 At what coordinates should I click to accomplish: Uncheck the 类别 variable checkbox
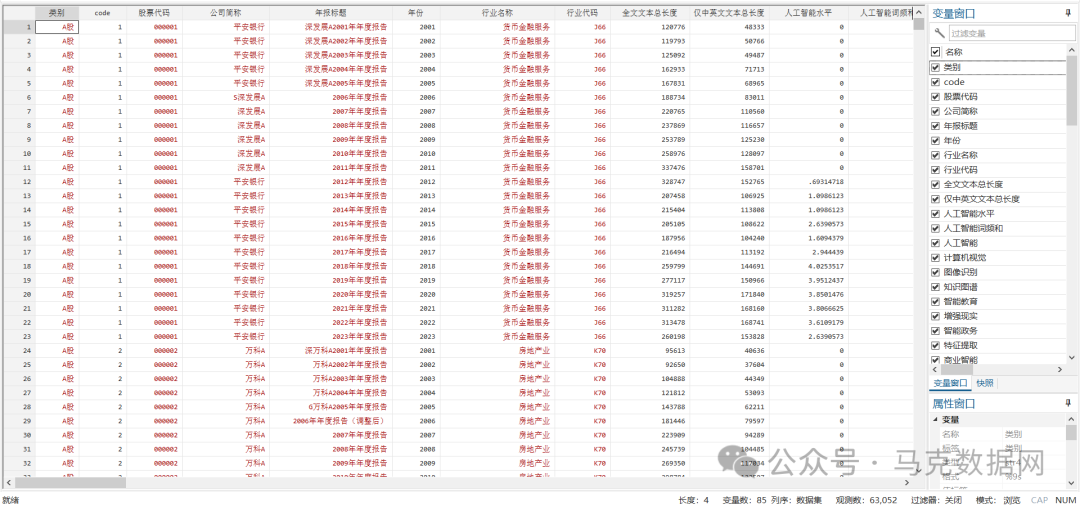(x=935, y=67)
